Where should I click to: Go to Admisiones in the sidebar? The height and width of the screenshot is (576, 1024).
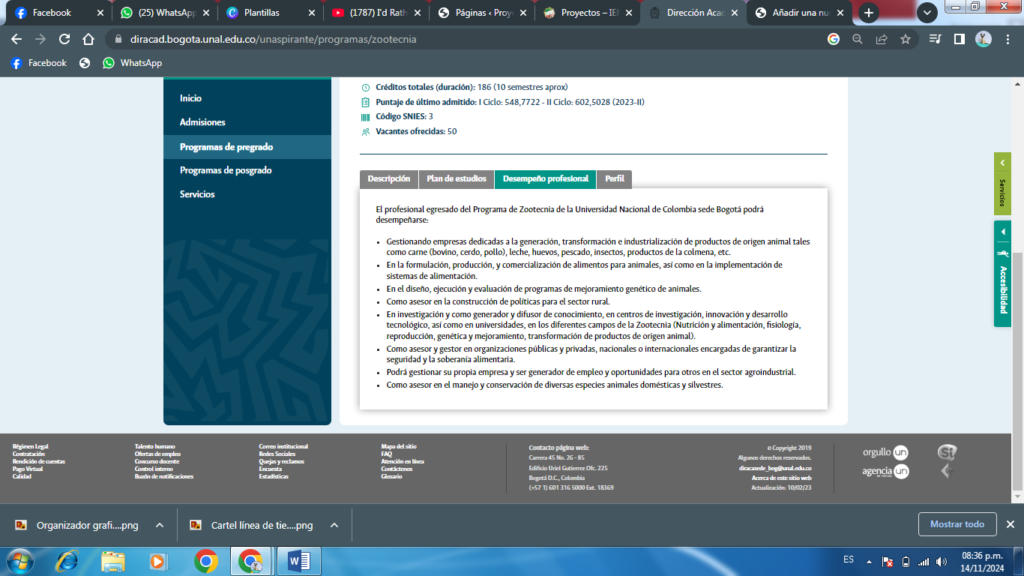(x=203, y=123)
